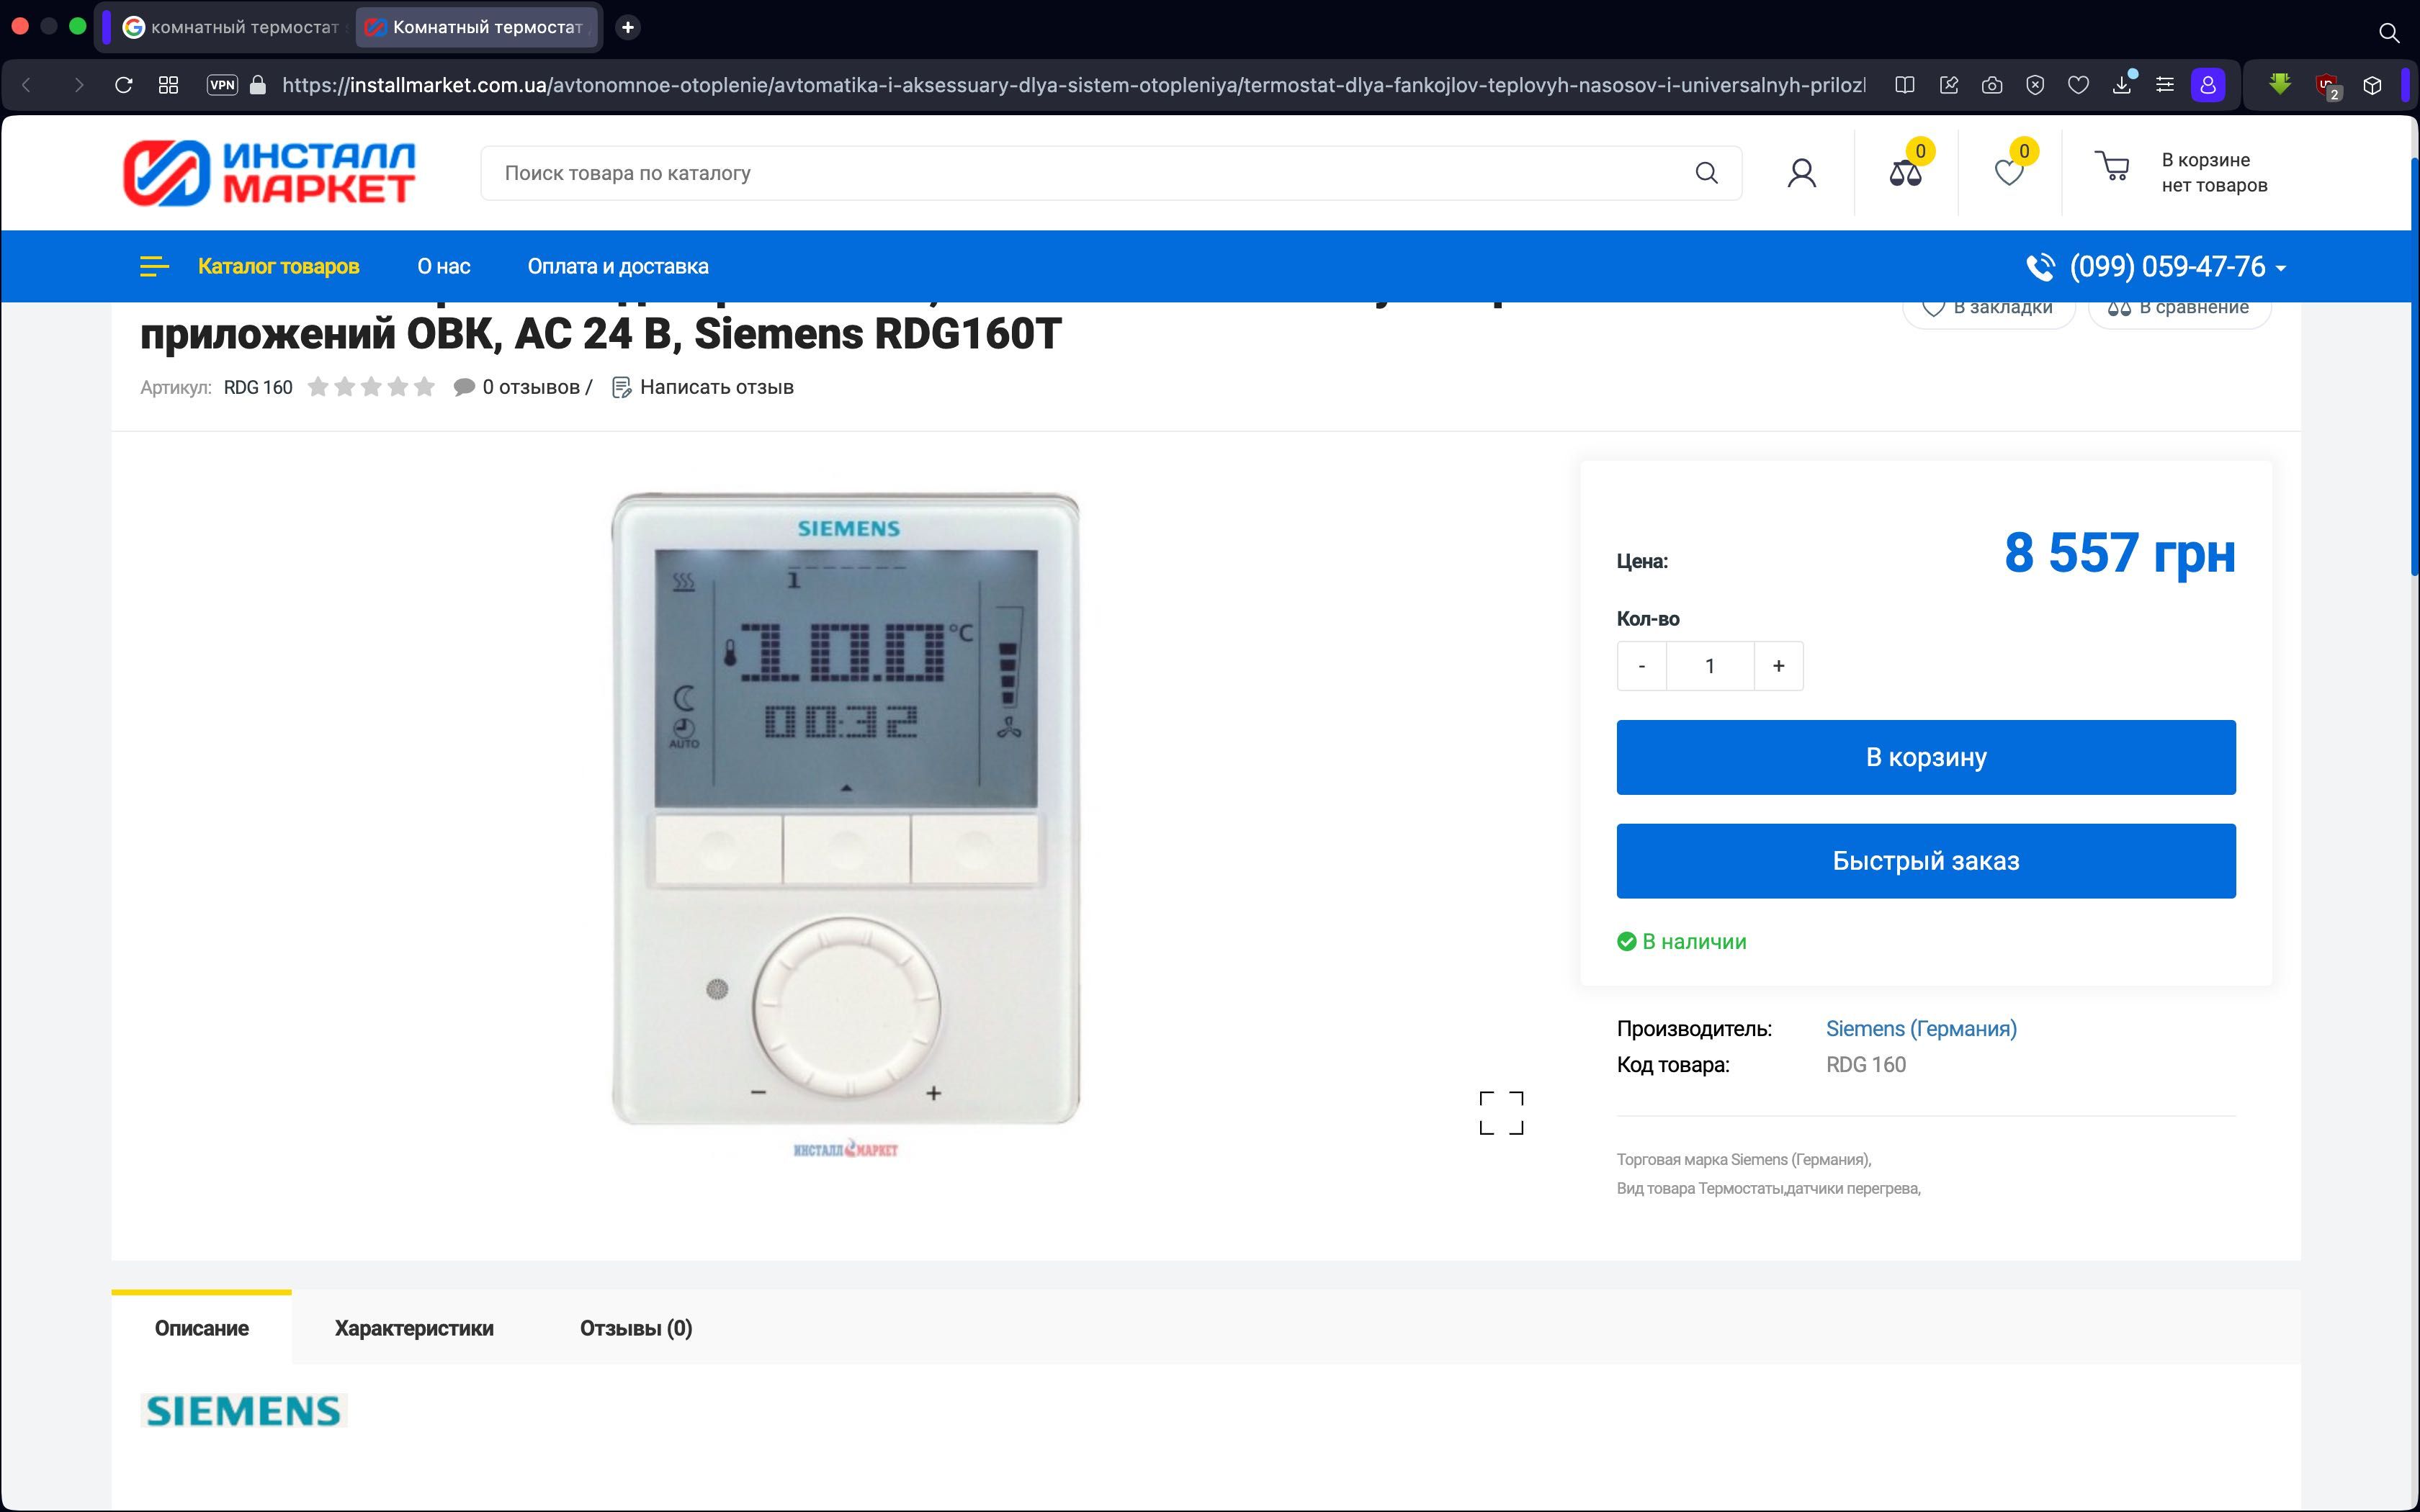Click the search magnifier icon in catalog search
Image resolution: width=2420 pixels, height=1512 pixels.
[1706, 173]
